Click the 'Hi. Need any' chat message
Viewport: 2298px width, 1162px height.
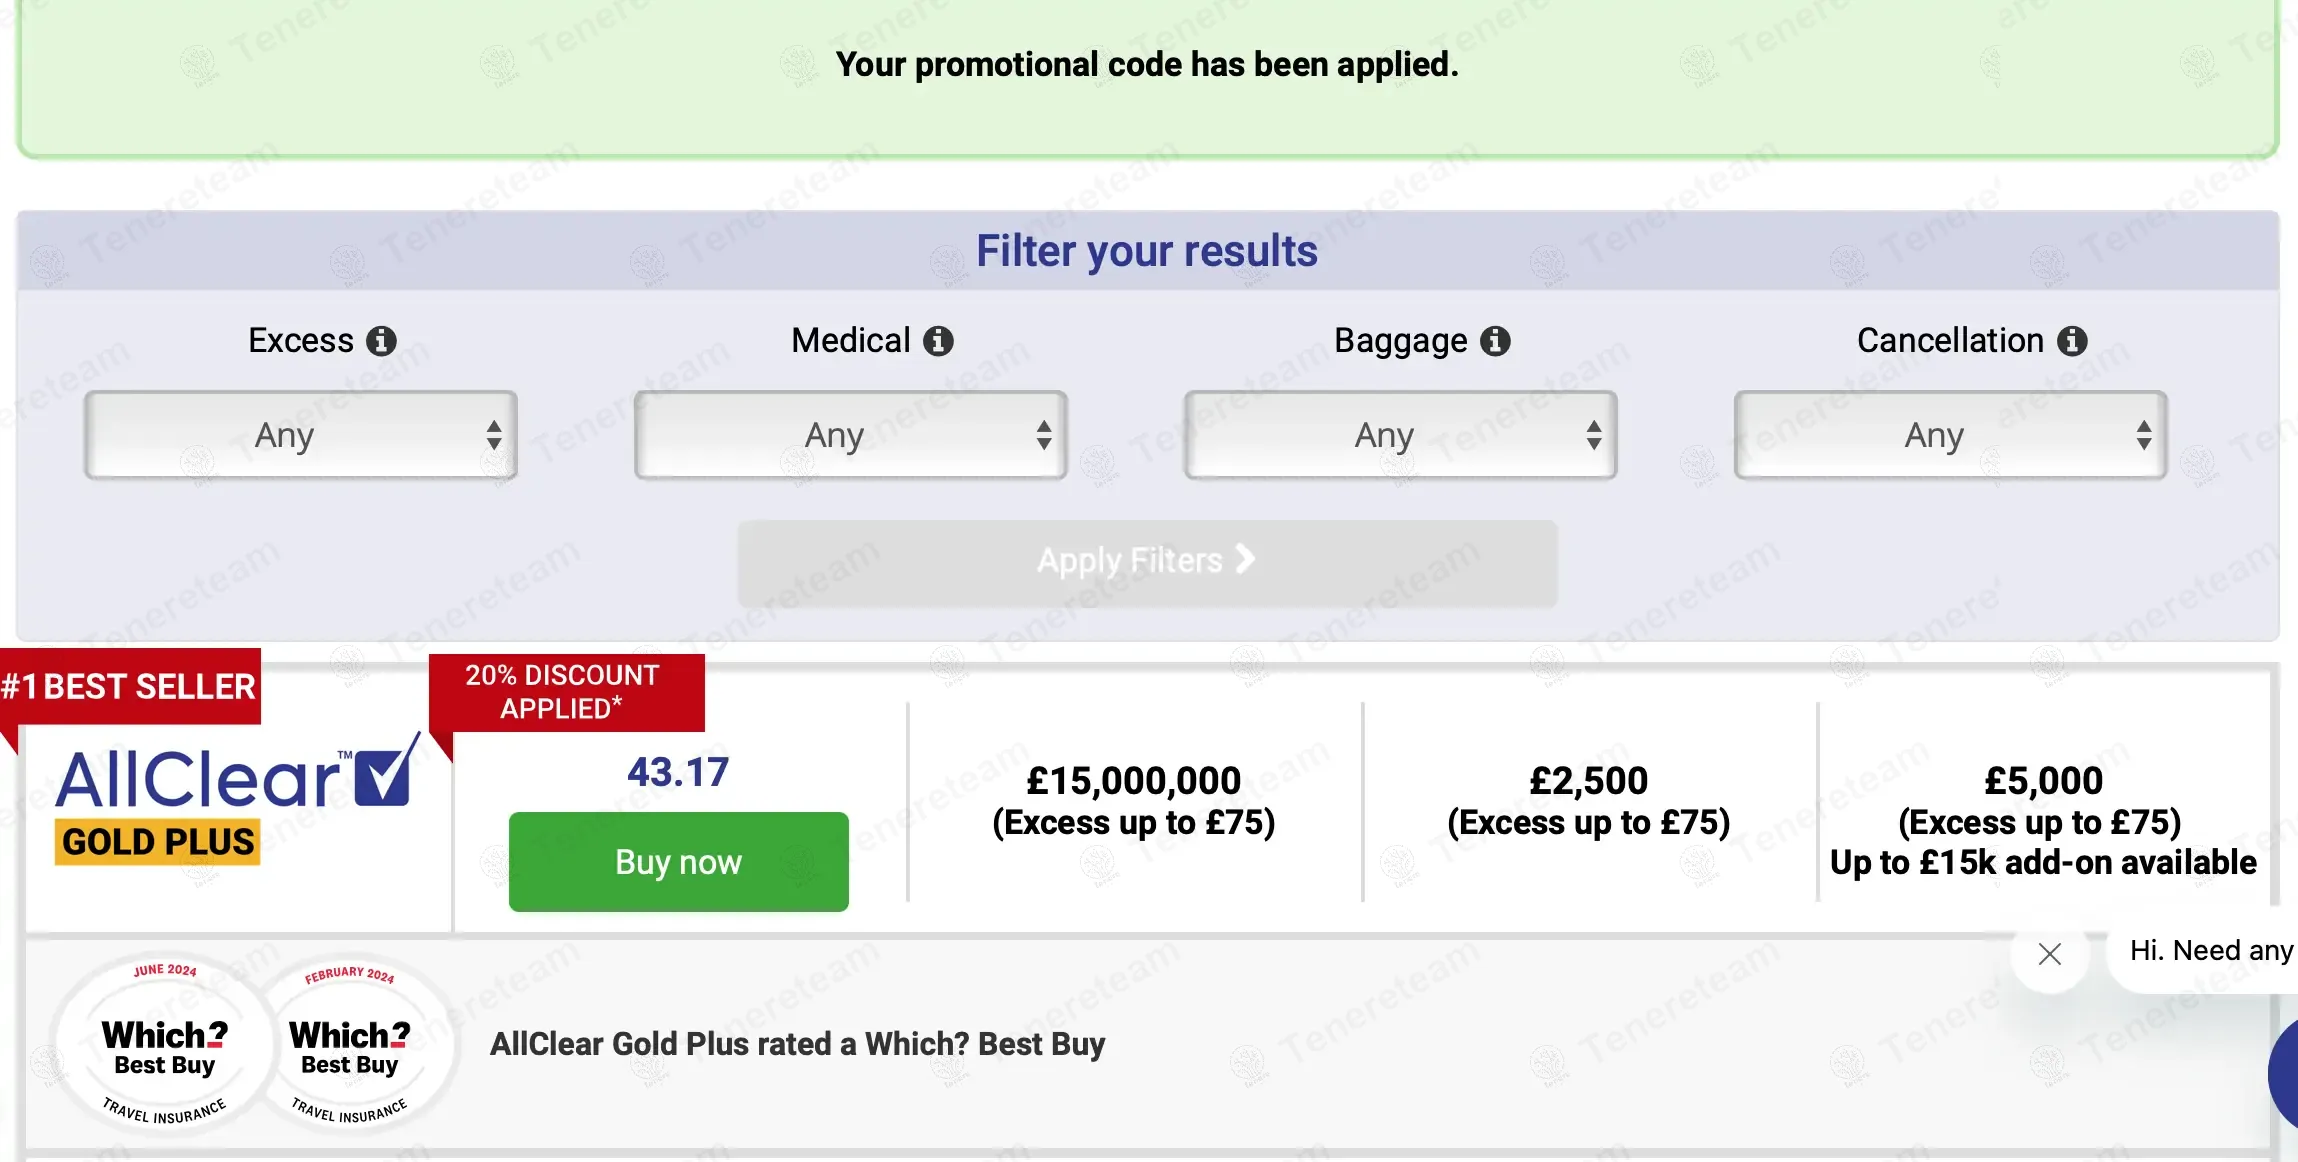pos(2210,950)
